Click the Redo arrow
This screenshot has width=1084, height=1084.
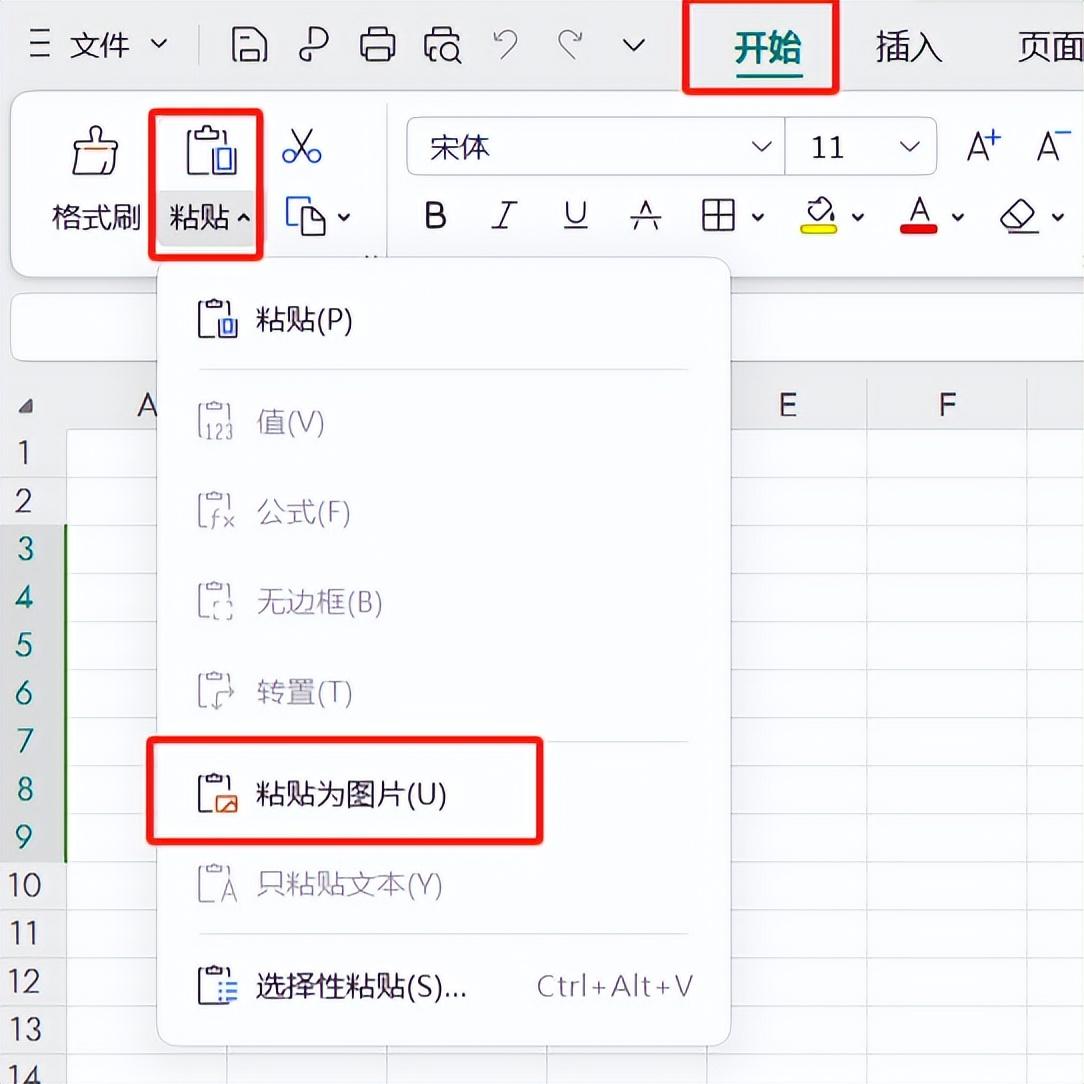[570, 45]
